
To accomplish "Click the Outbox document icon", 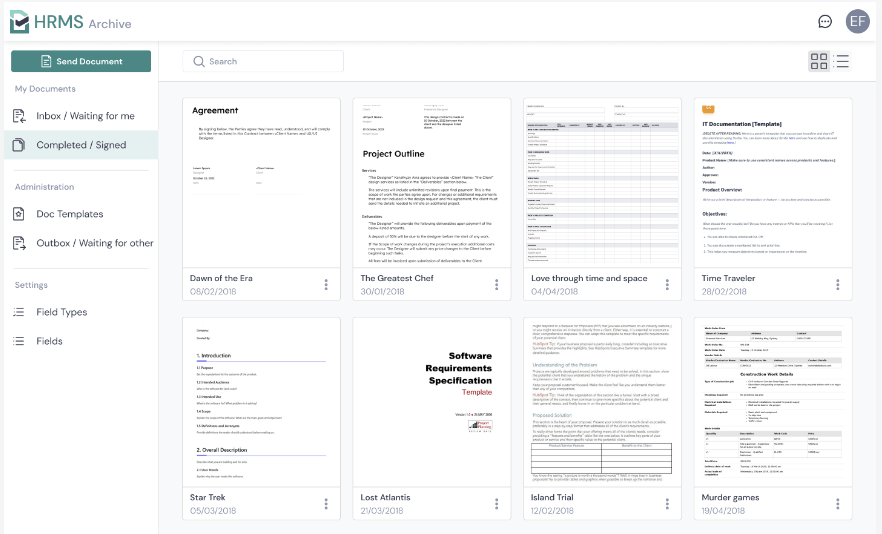I will coord(19,243).
